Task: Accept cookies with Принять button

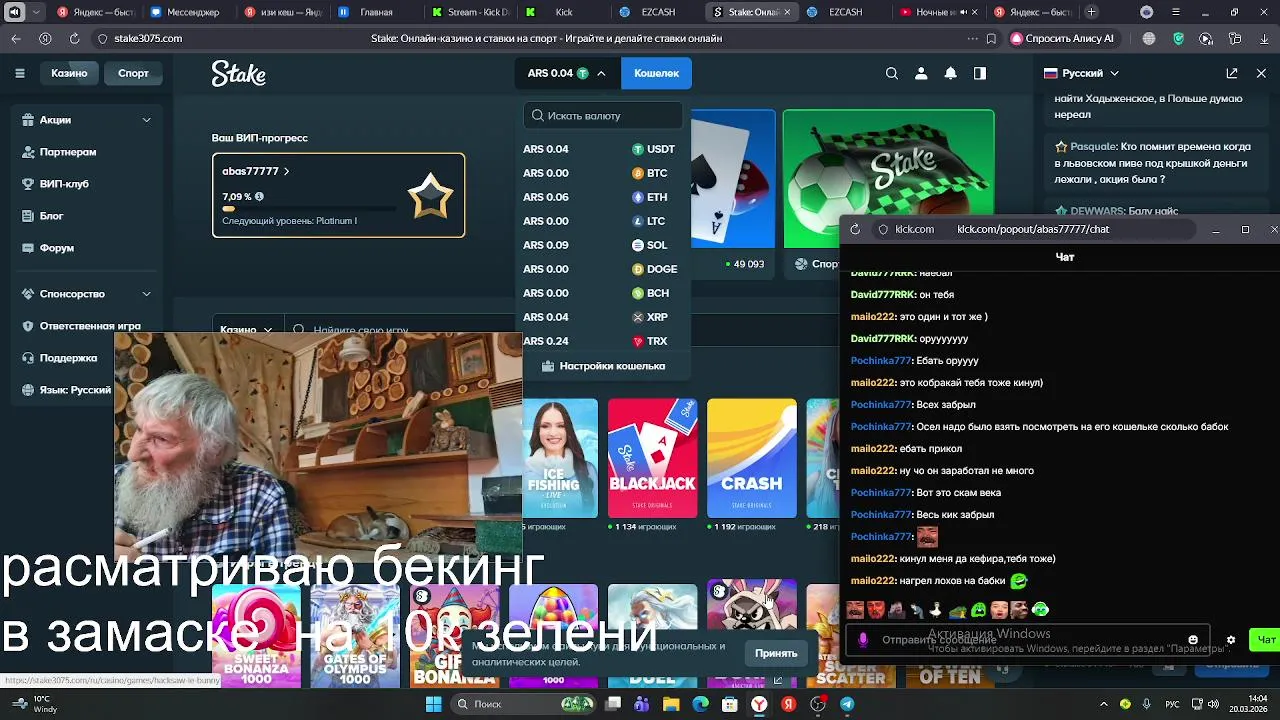Action: point(776,653)
